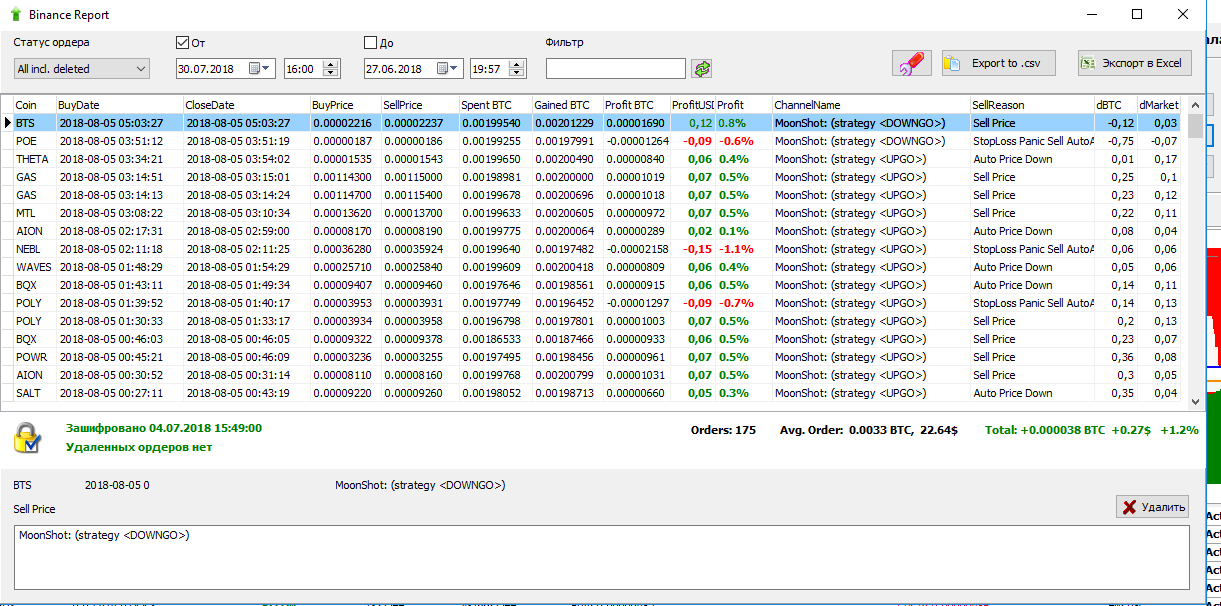The width and height of the screenshot is (1221, 606).
Task: Click the yellow padlock encryption icon
Action: (27, 438)
